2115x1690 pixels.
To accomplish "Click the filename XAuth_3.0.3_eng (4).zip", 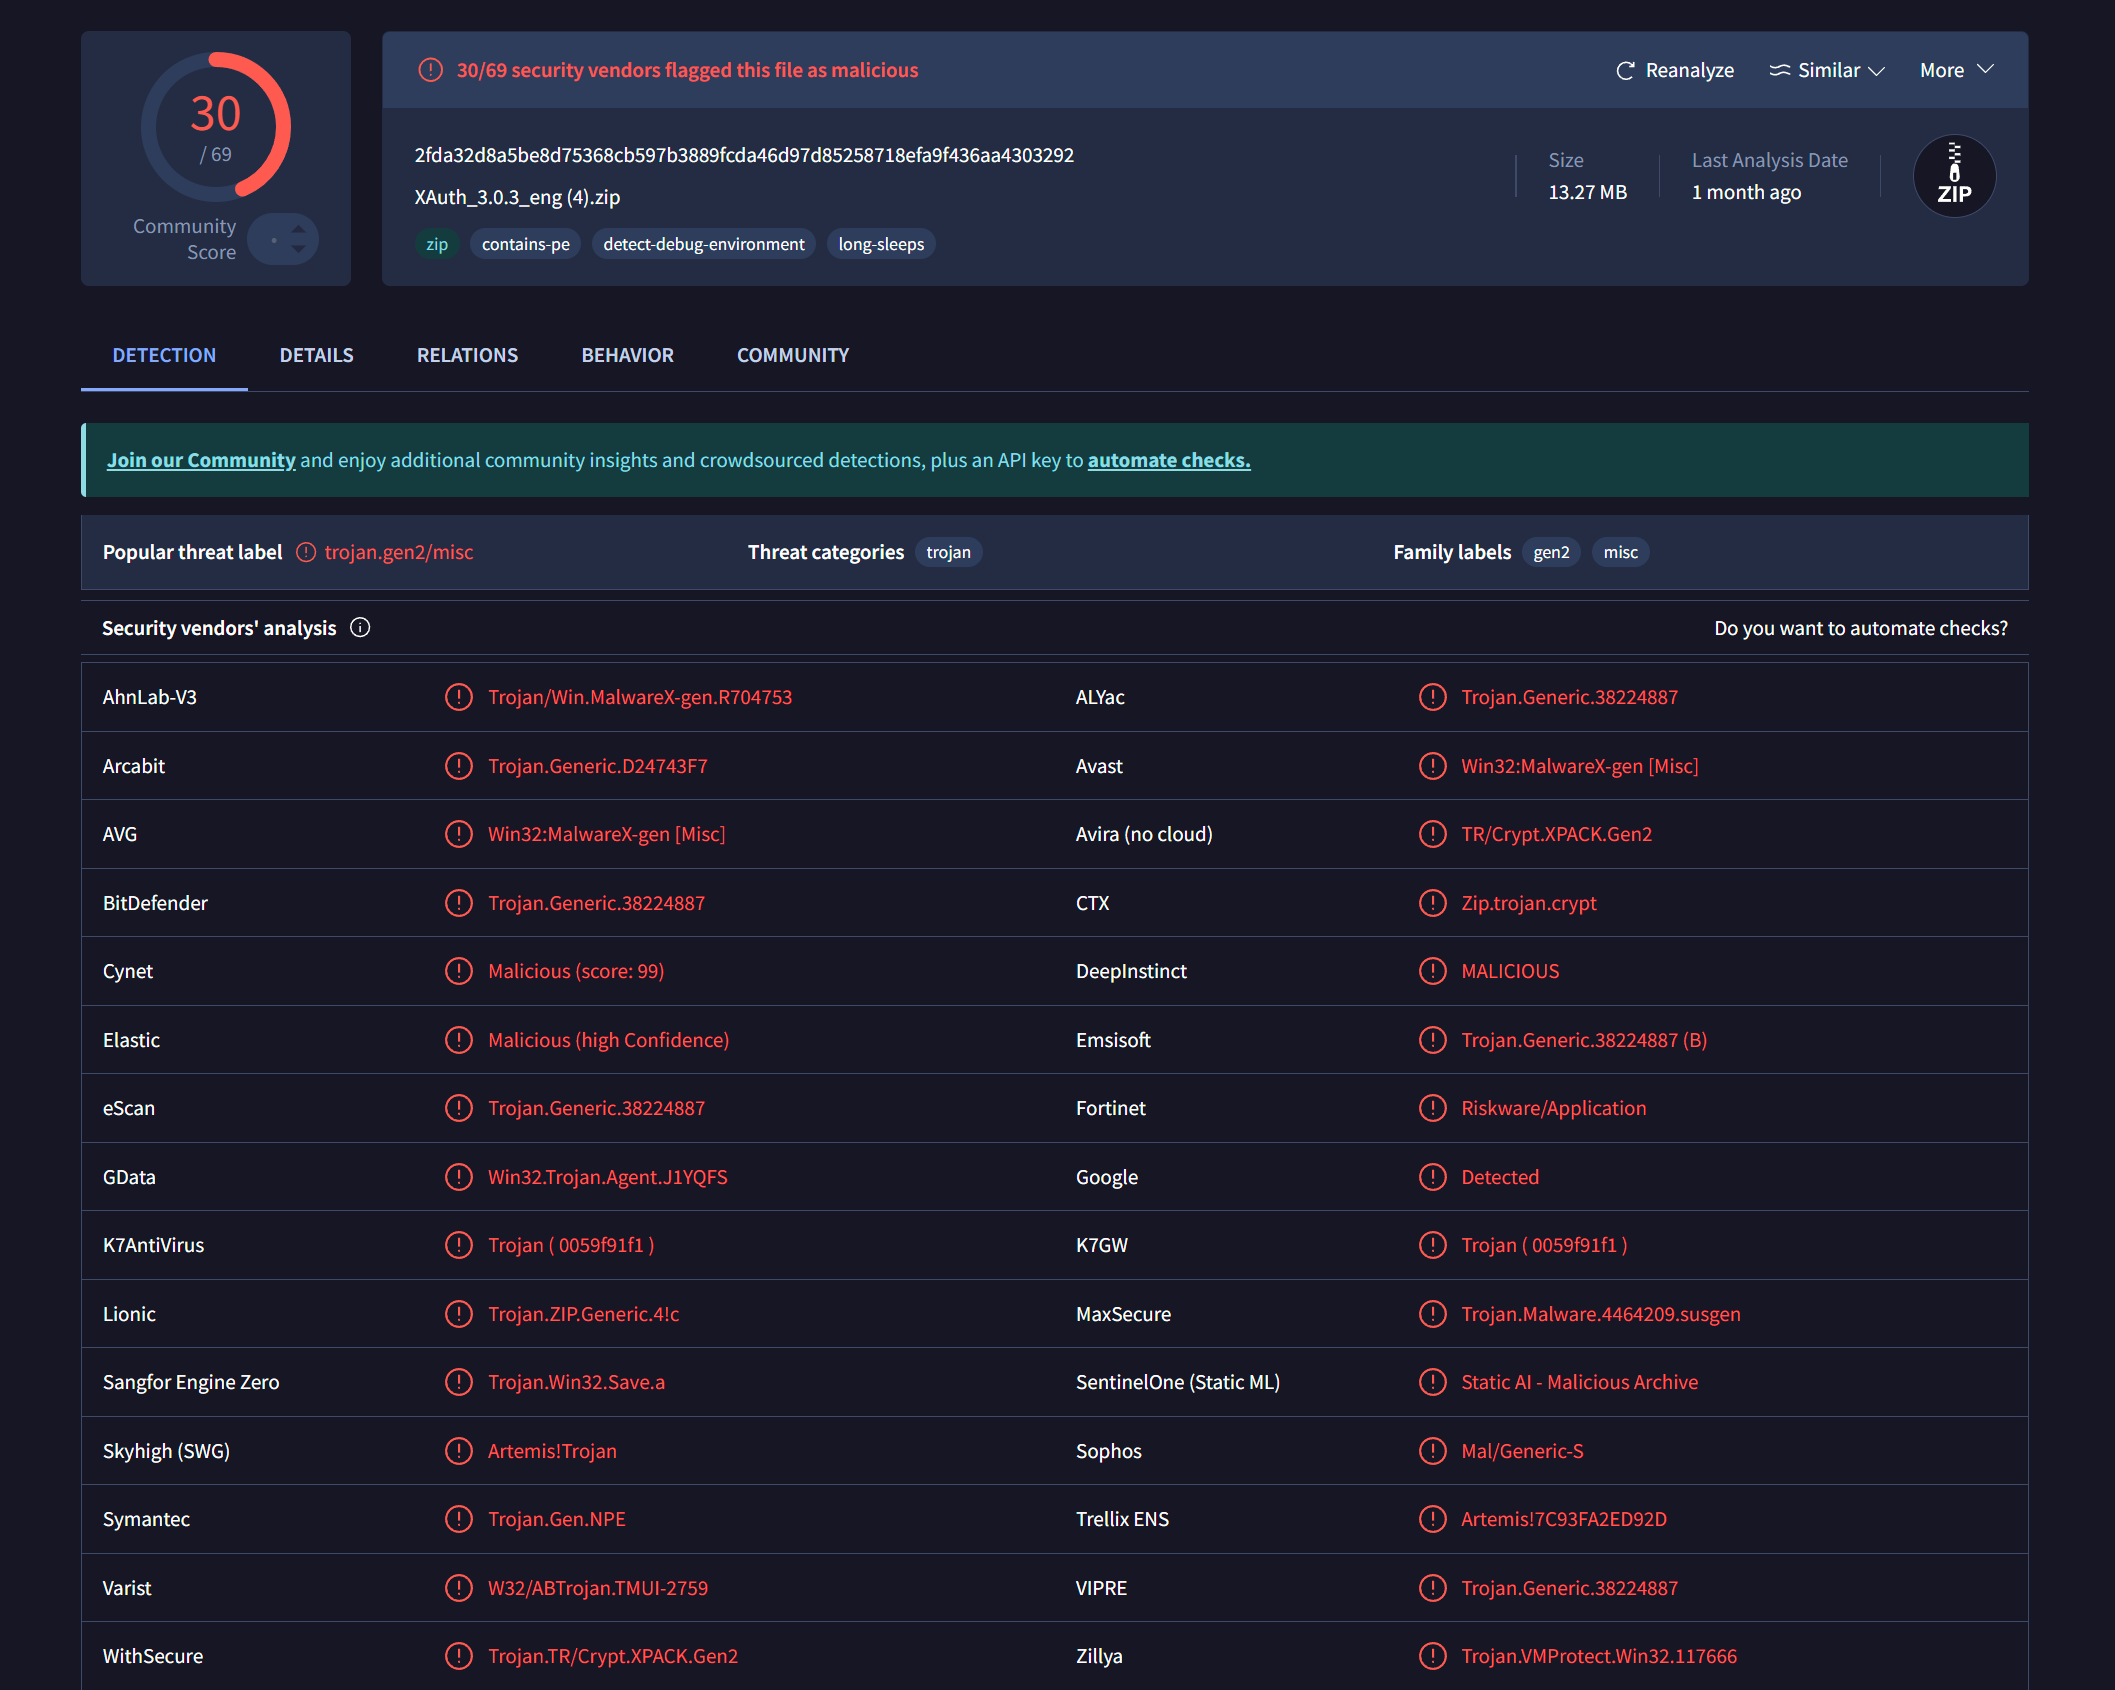I will [x=517, y=197].
